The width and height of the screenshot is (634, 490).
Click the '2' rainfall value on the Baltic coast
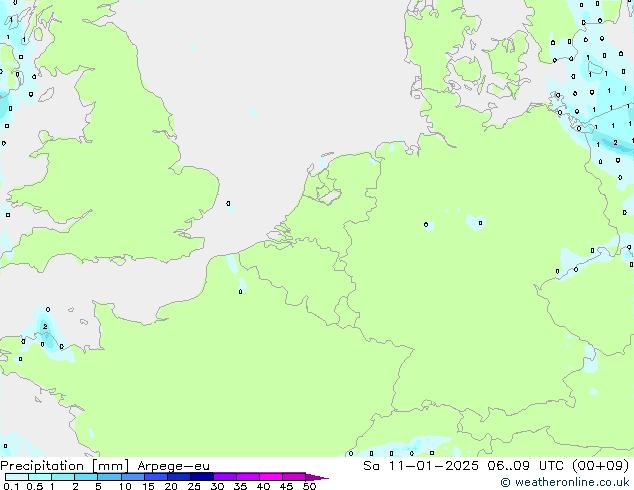615,142
